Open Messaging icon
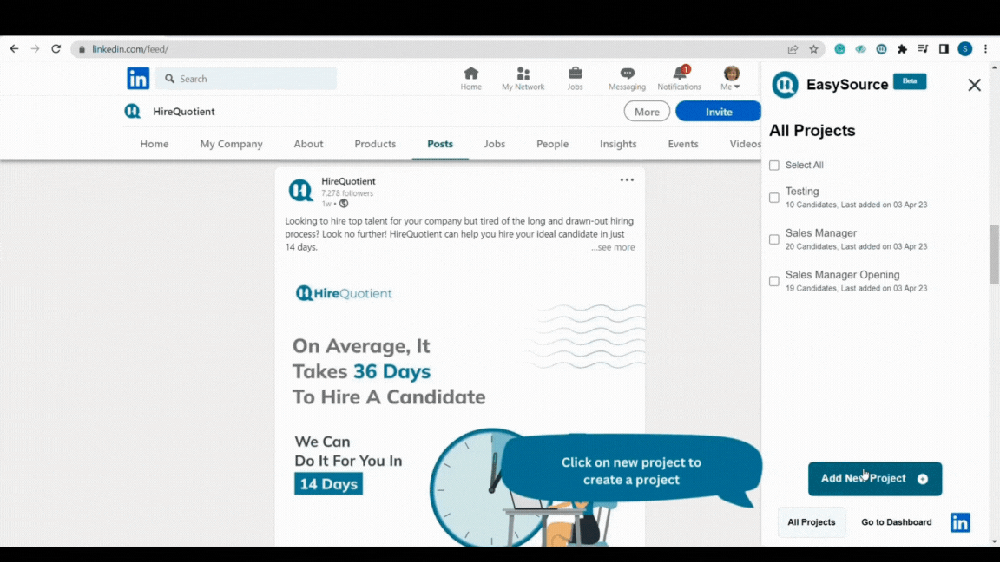The height and width of the screenshot is (562, 1000). click(x=627, y=78)
